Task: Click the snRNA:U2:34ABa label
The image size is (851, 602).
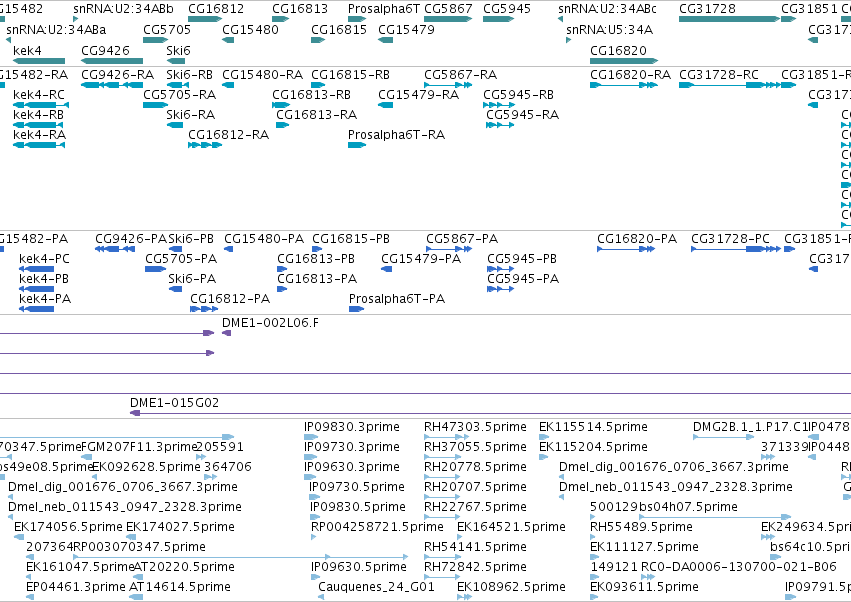Action: pyautogui.click(x=56, y=29)
